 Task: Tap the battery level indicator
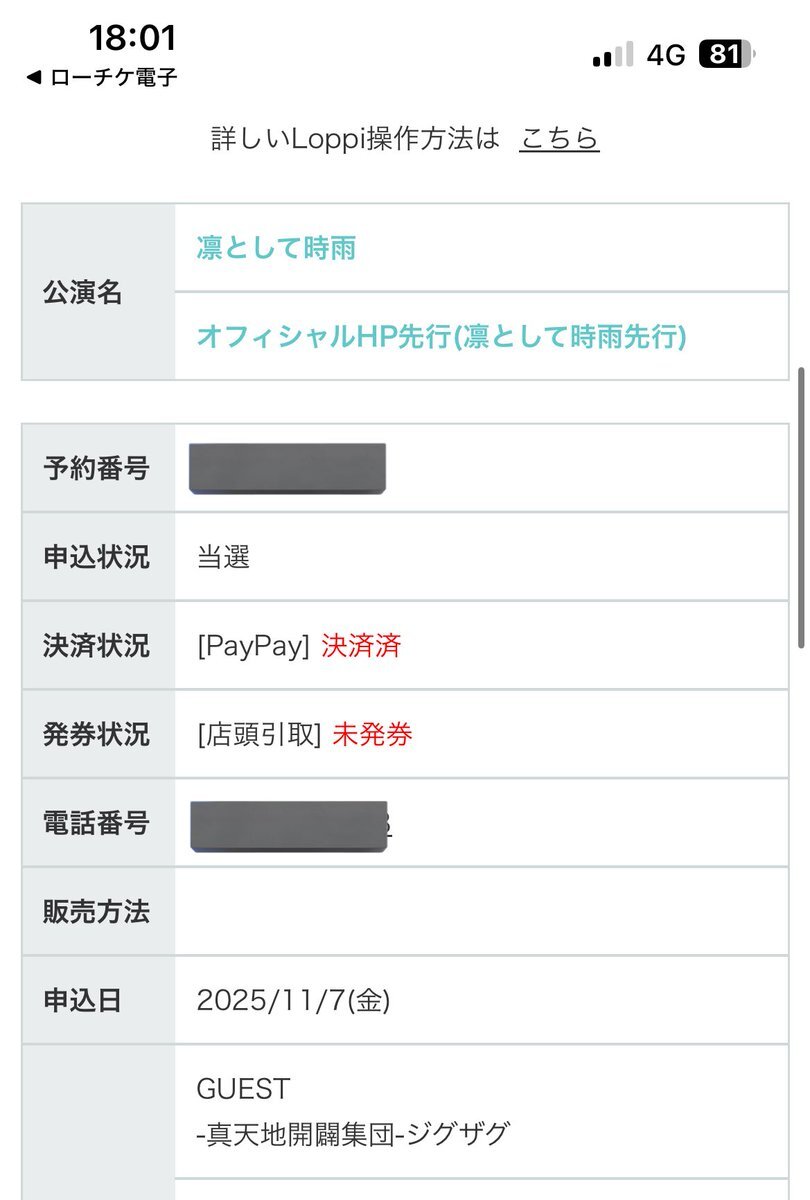click(727, 55)
